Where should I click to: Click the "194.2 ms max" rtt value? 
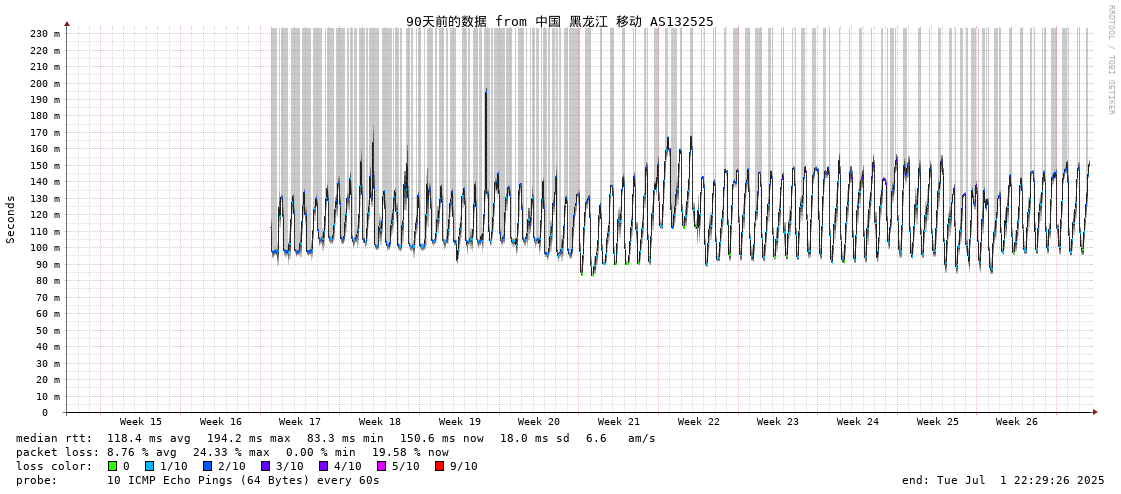point(249,438)
